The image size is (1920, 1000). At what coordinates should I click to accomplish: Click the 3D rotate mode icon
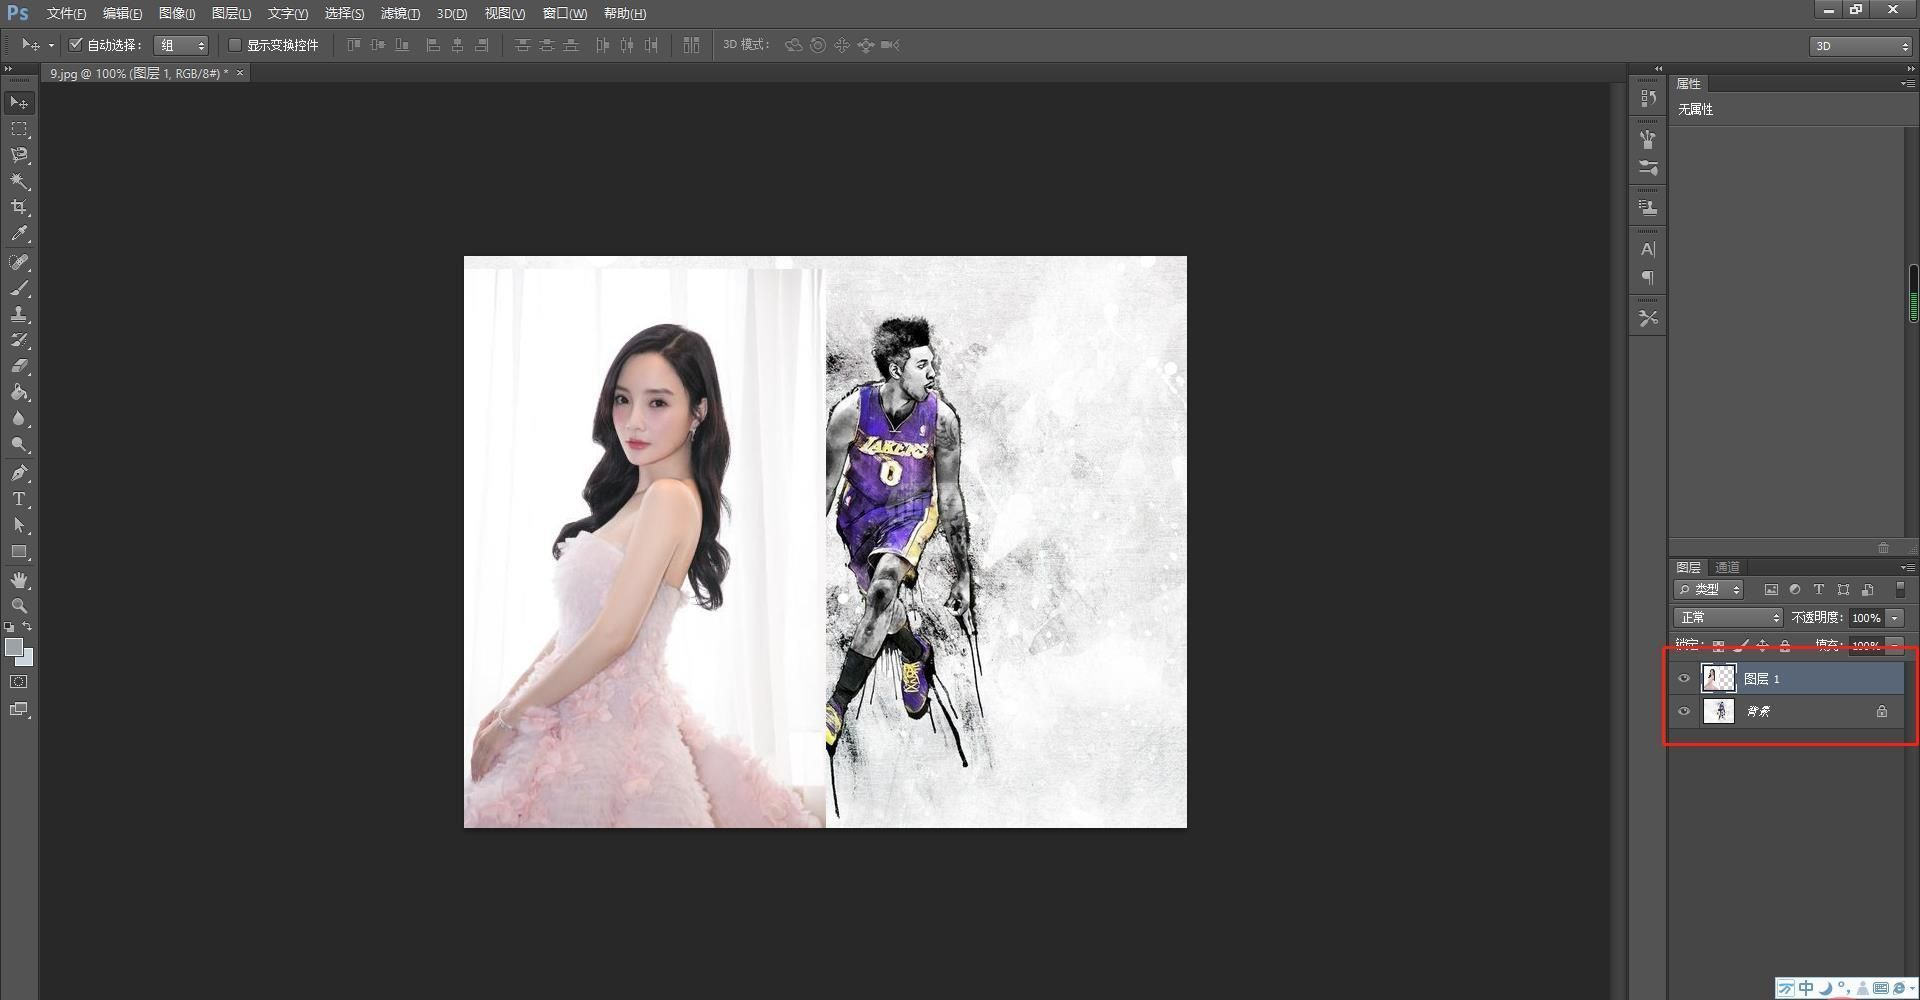[x=793, y=45]
